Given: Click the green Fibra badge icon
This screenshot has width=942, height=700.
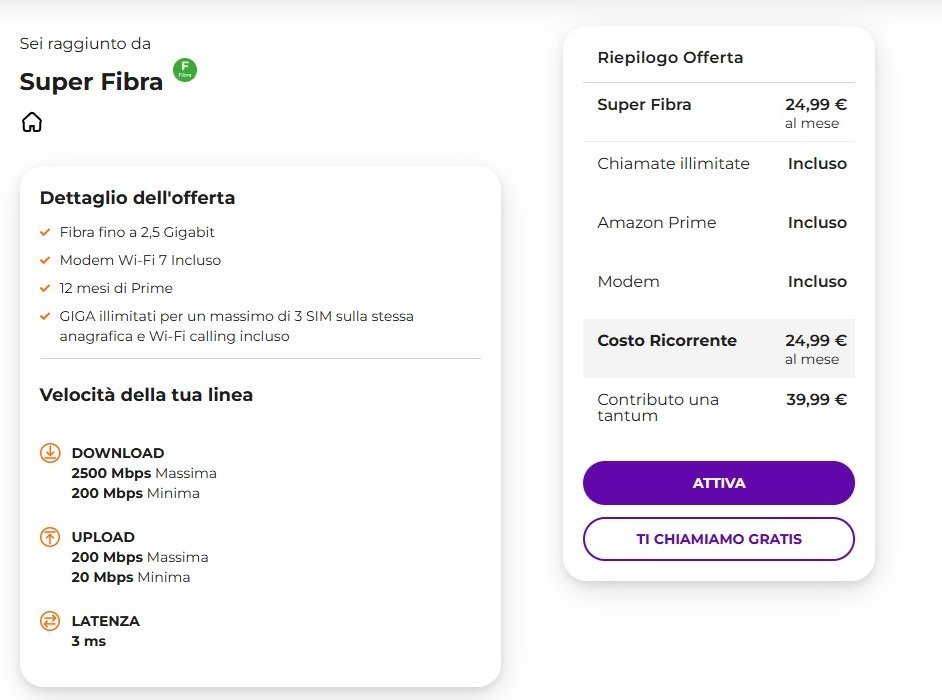Looking at the screenshot, I should tap(185, 70).
